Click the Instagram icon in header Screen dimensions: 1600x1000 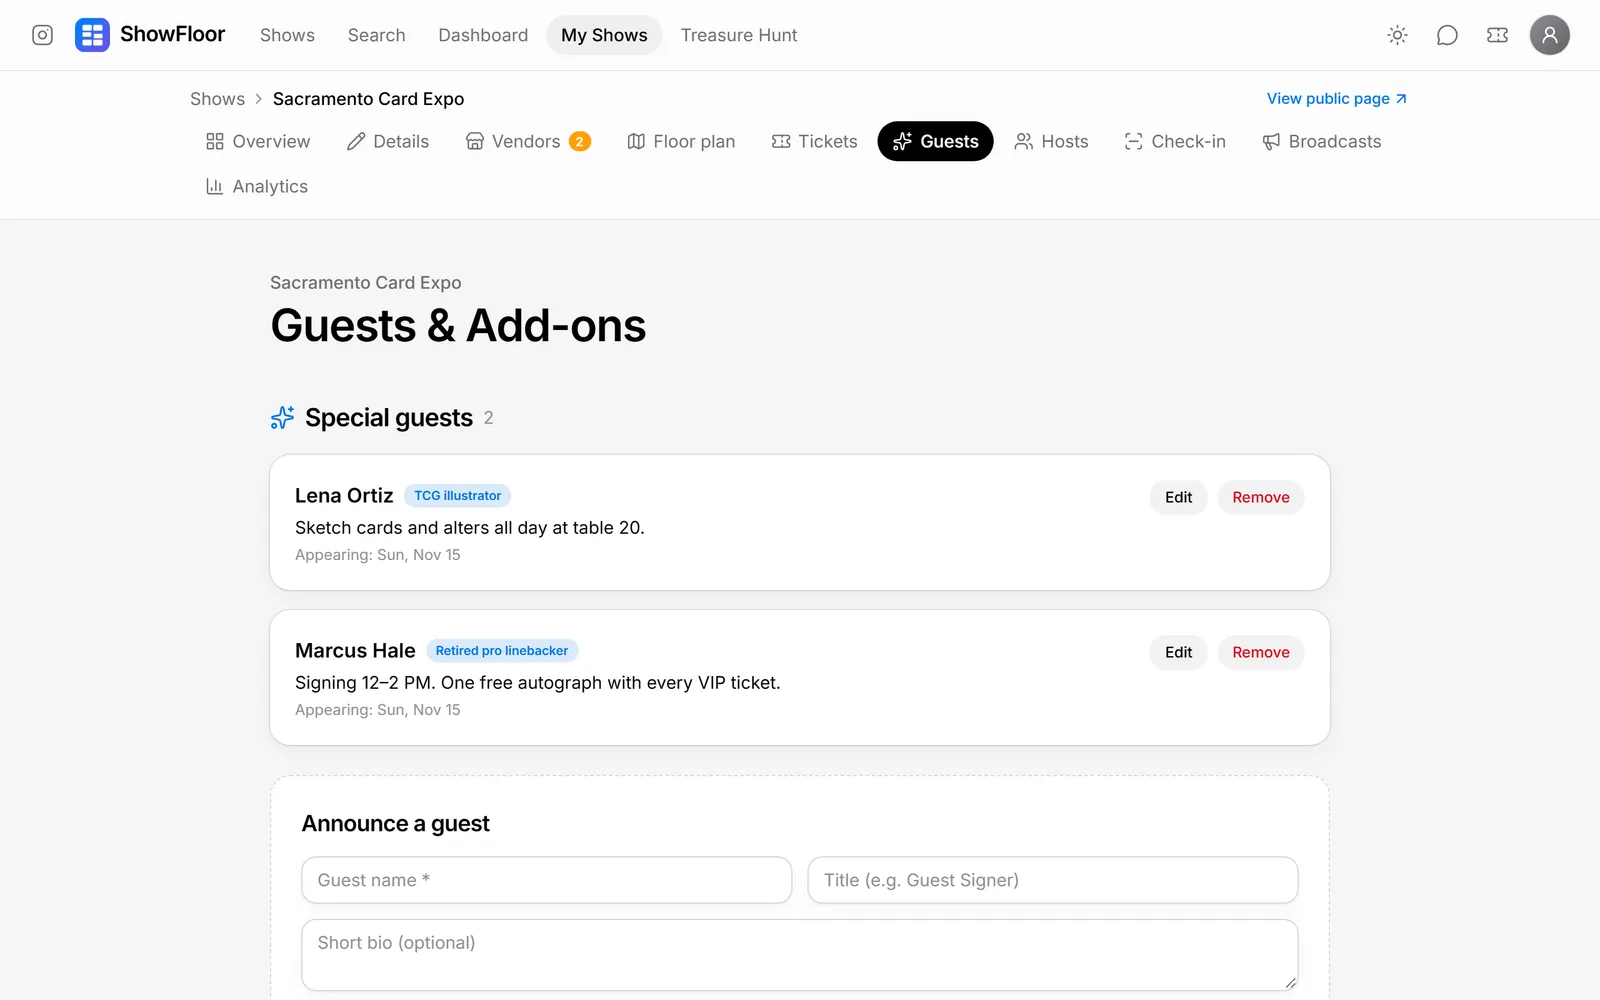42,35
